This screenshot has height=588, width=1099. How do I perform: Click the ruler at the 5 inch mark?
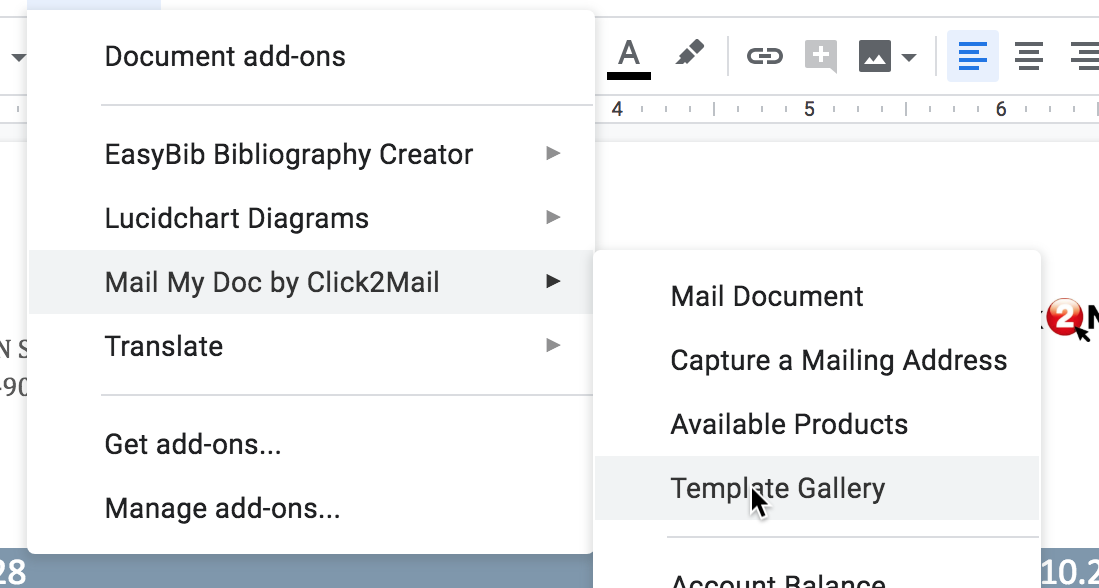[809, 109]
